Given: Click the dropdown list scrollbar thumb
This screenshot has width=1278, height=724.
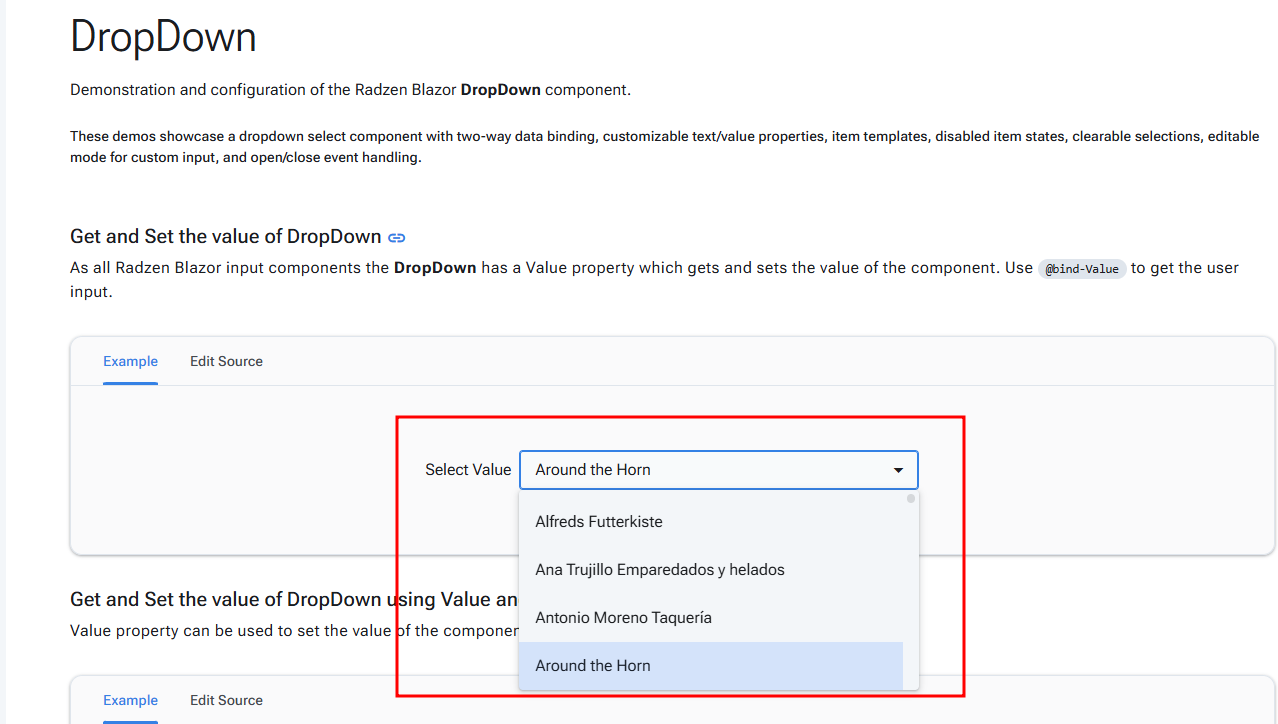Looking at the screenshot, I should (911, 499).
